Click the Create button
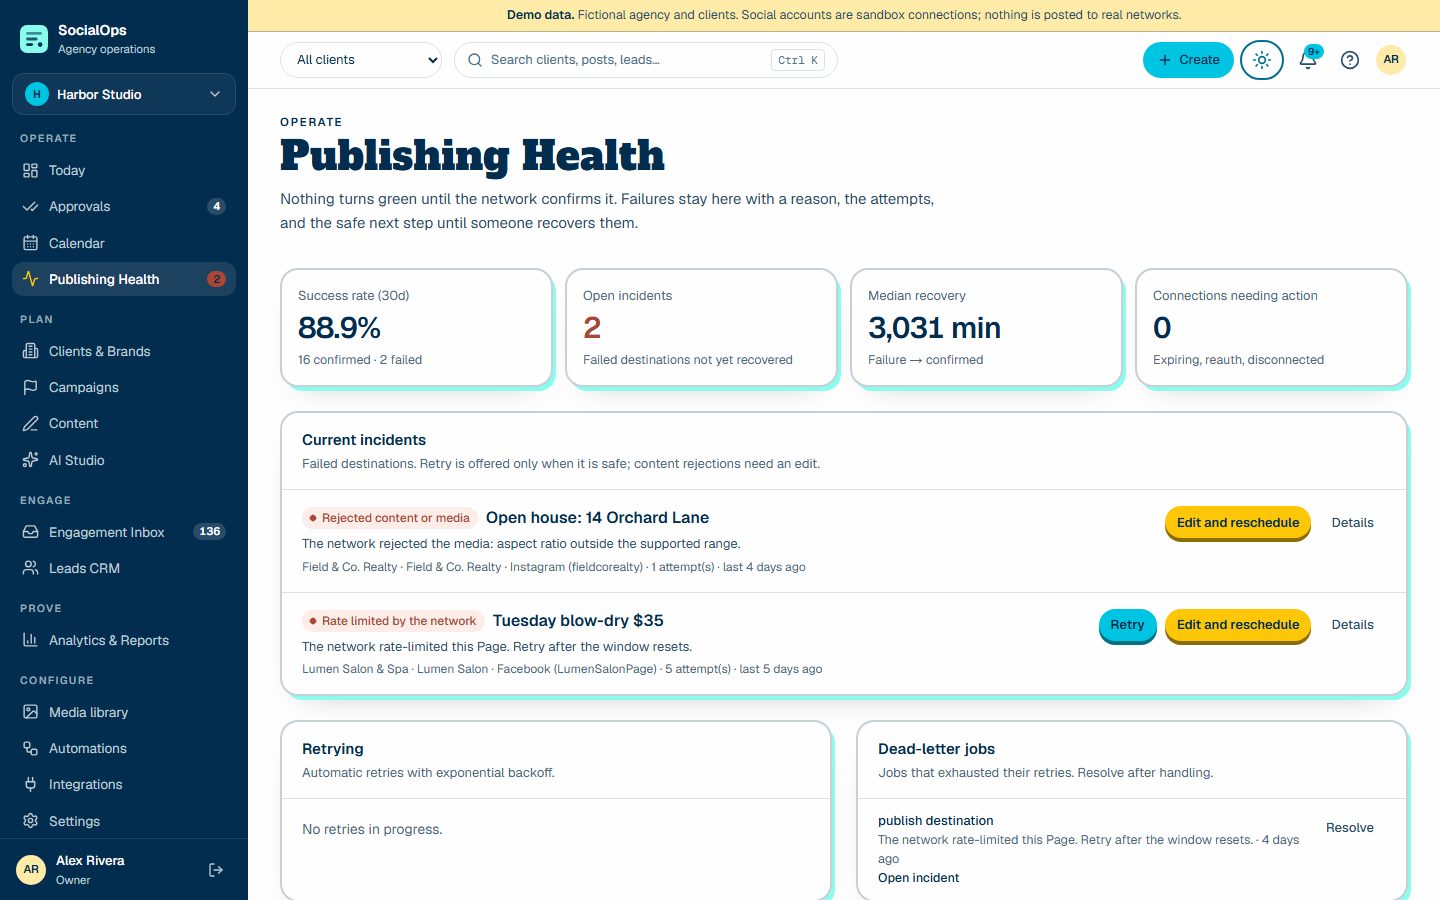The image size is (1440, 900). [x=1188, y=60]
